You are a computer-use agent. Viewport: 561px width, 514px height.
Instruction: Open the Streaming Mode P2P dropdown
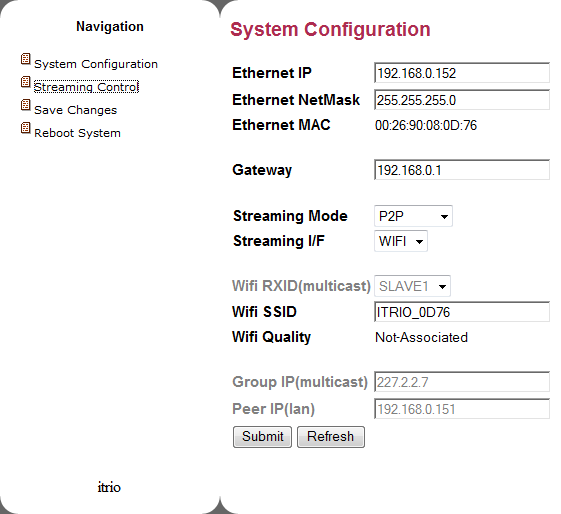tap(413, 216)
